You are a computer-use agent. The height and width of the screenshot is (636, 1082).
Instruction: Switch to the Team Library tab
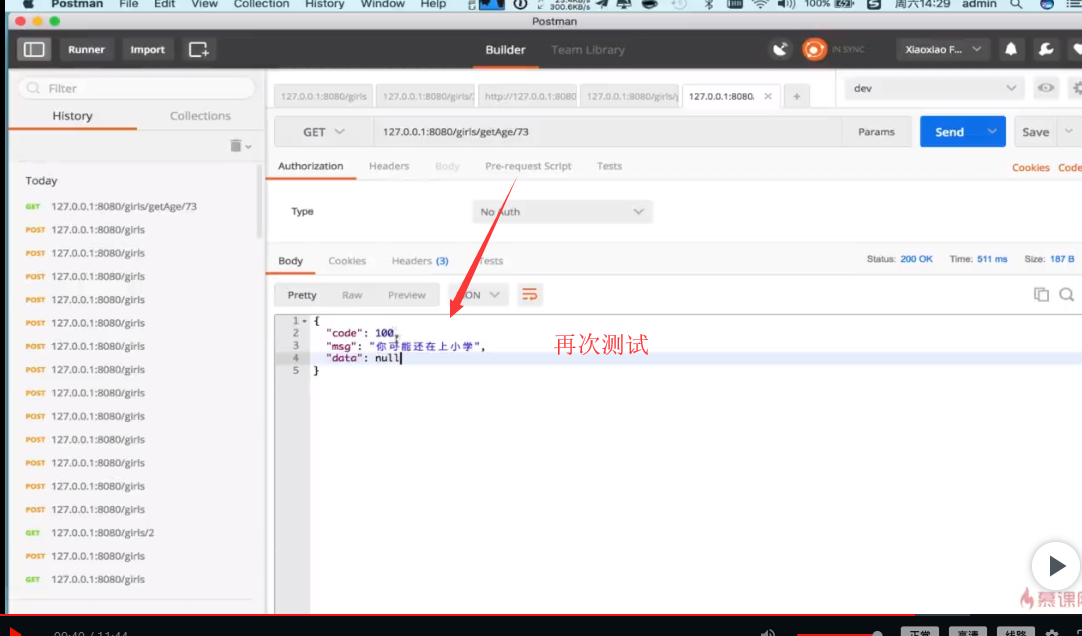(x=588, y=50)
